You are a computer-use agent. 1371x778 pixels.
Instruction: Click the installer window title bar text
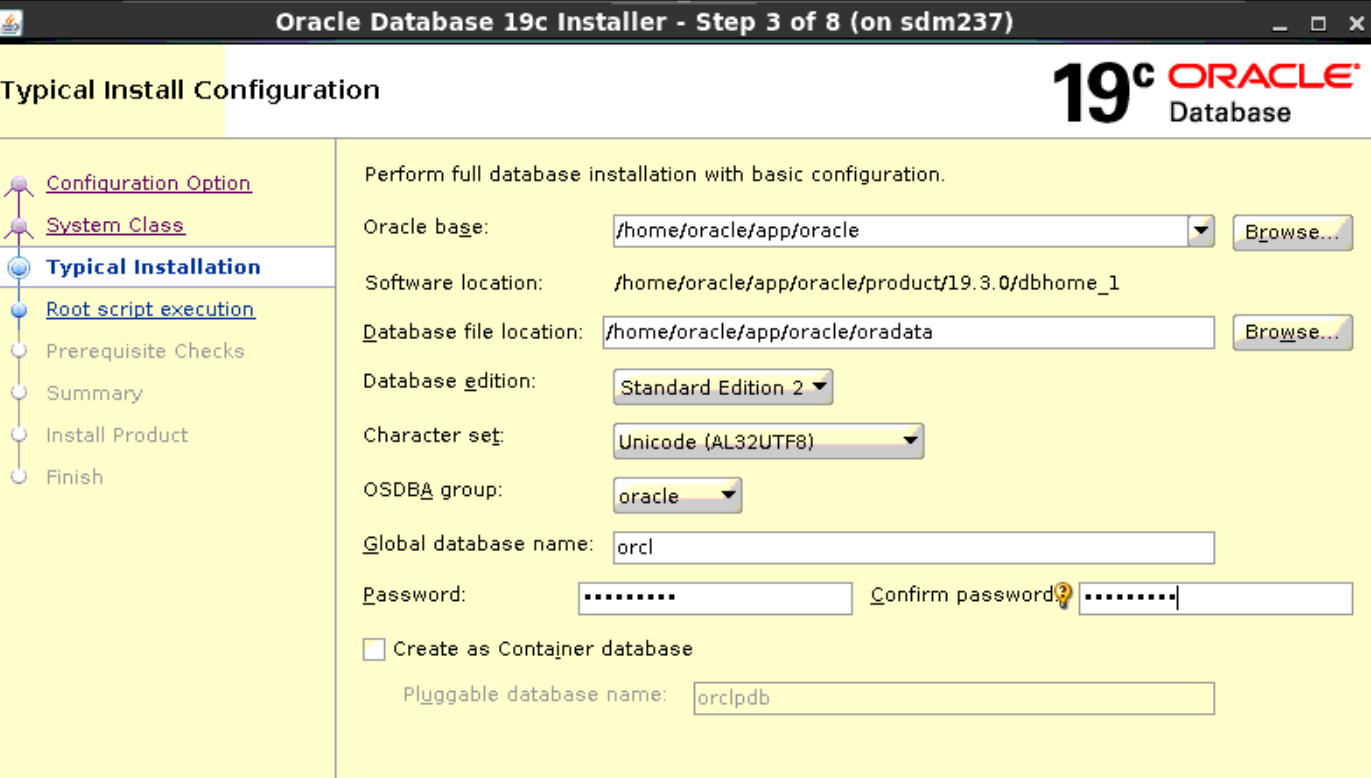pyautogui.click(x=644, y=22)
